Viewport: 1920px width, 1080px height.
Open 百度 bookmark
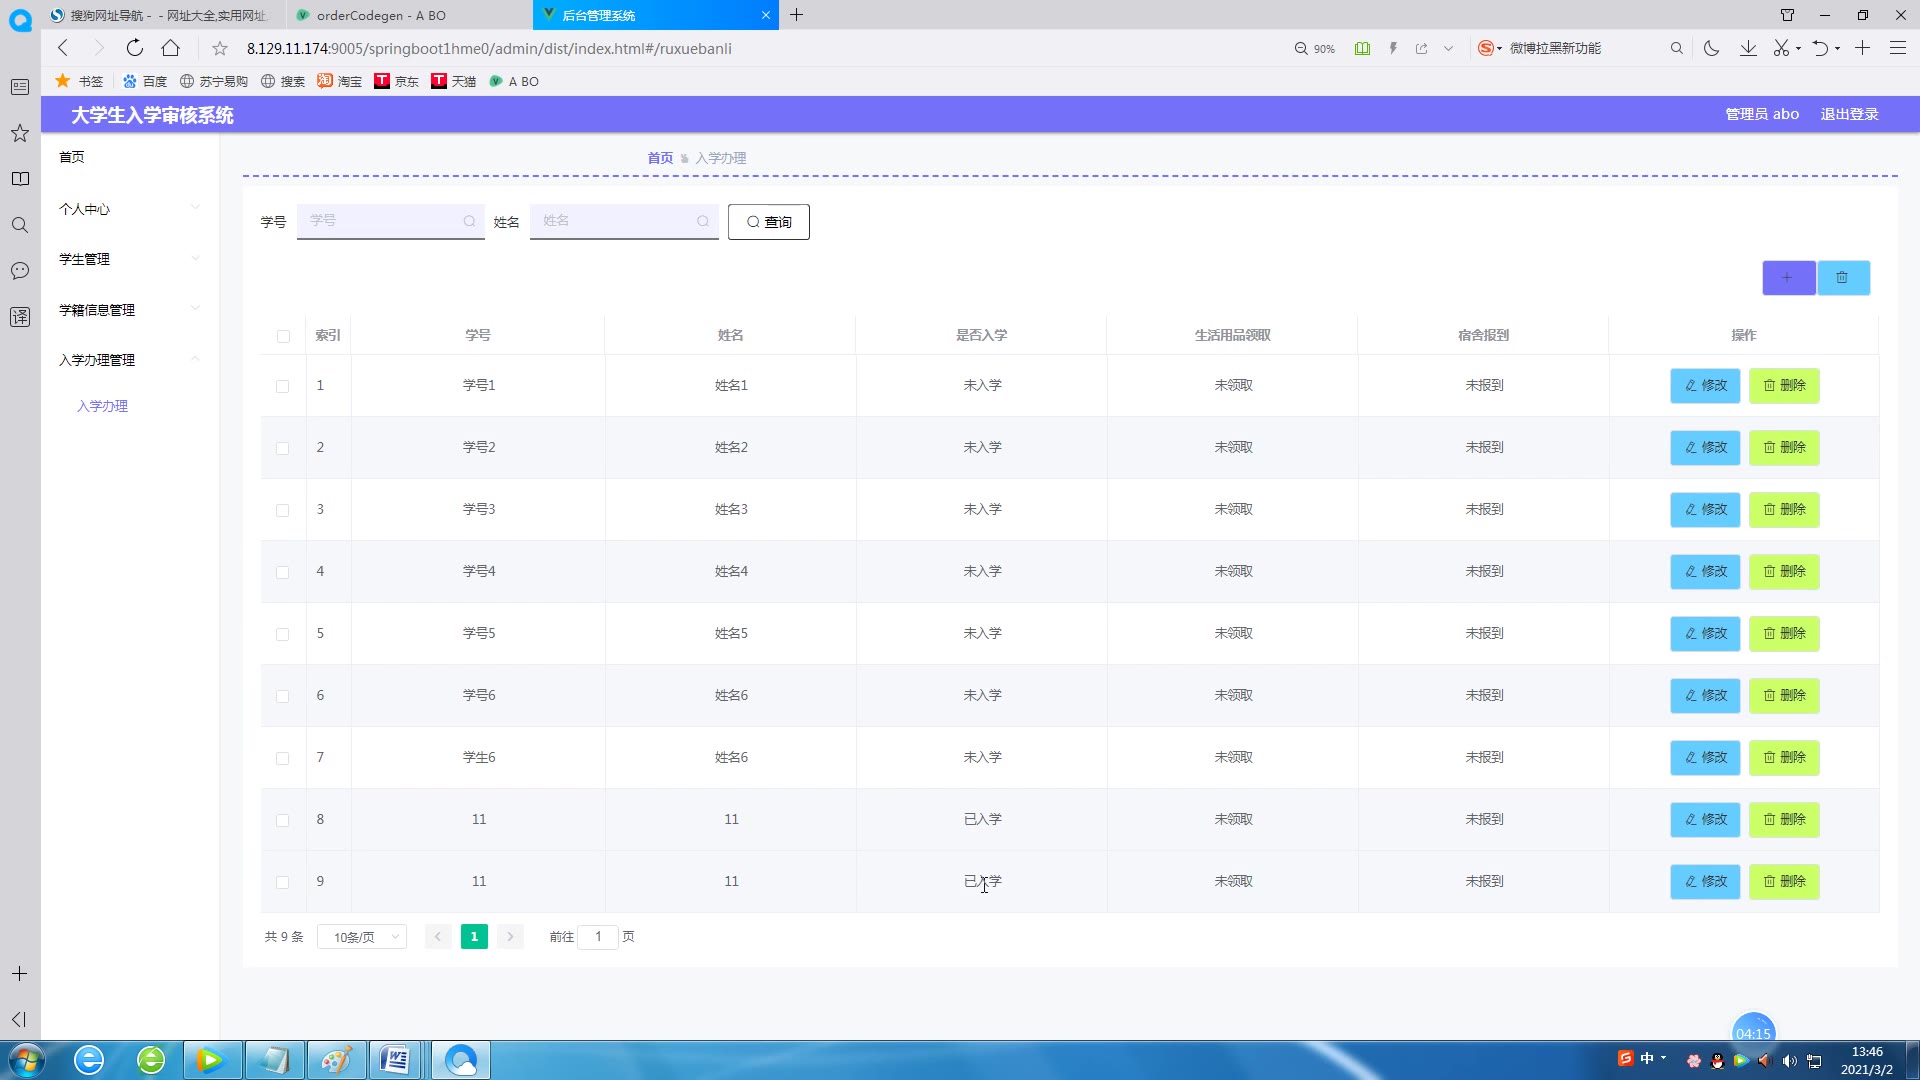[145, 81]
